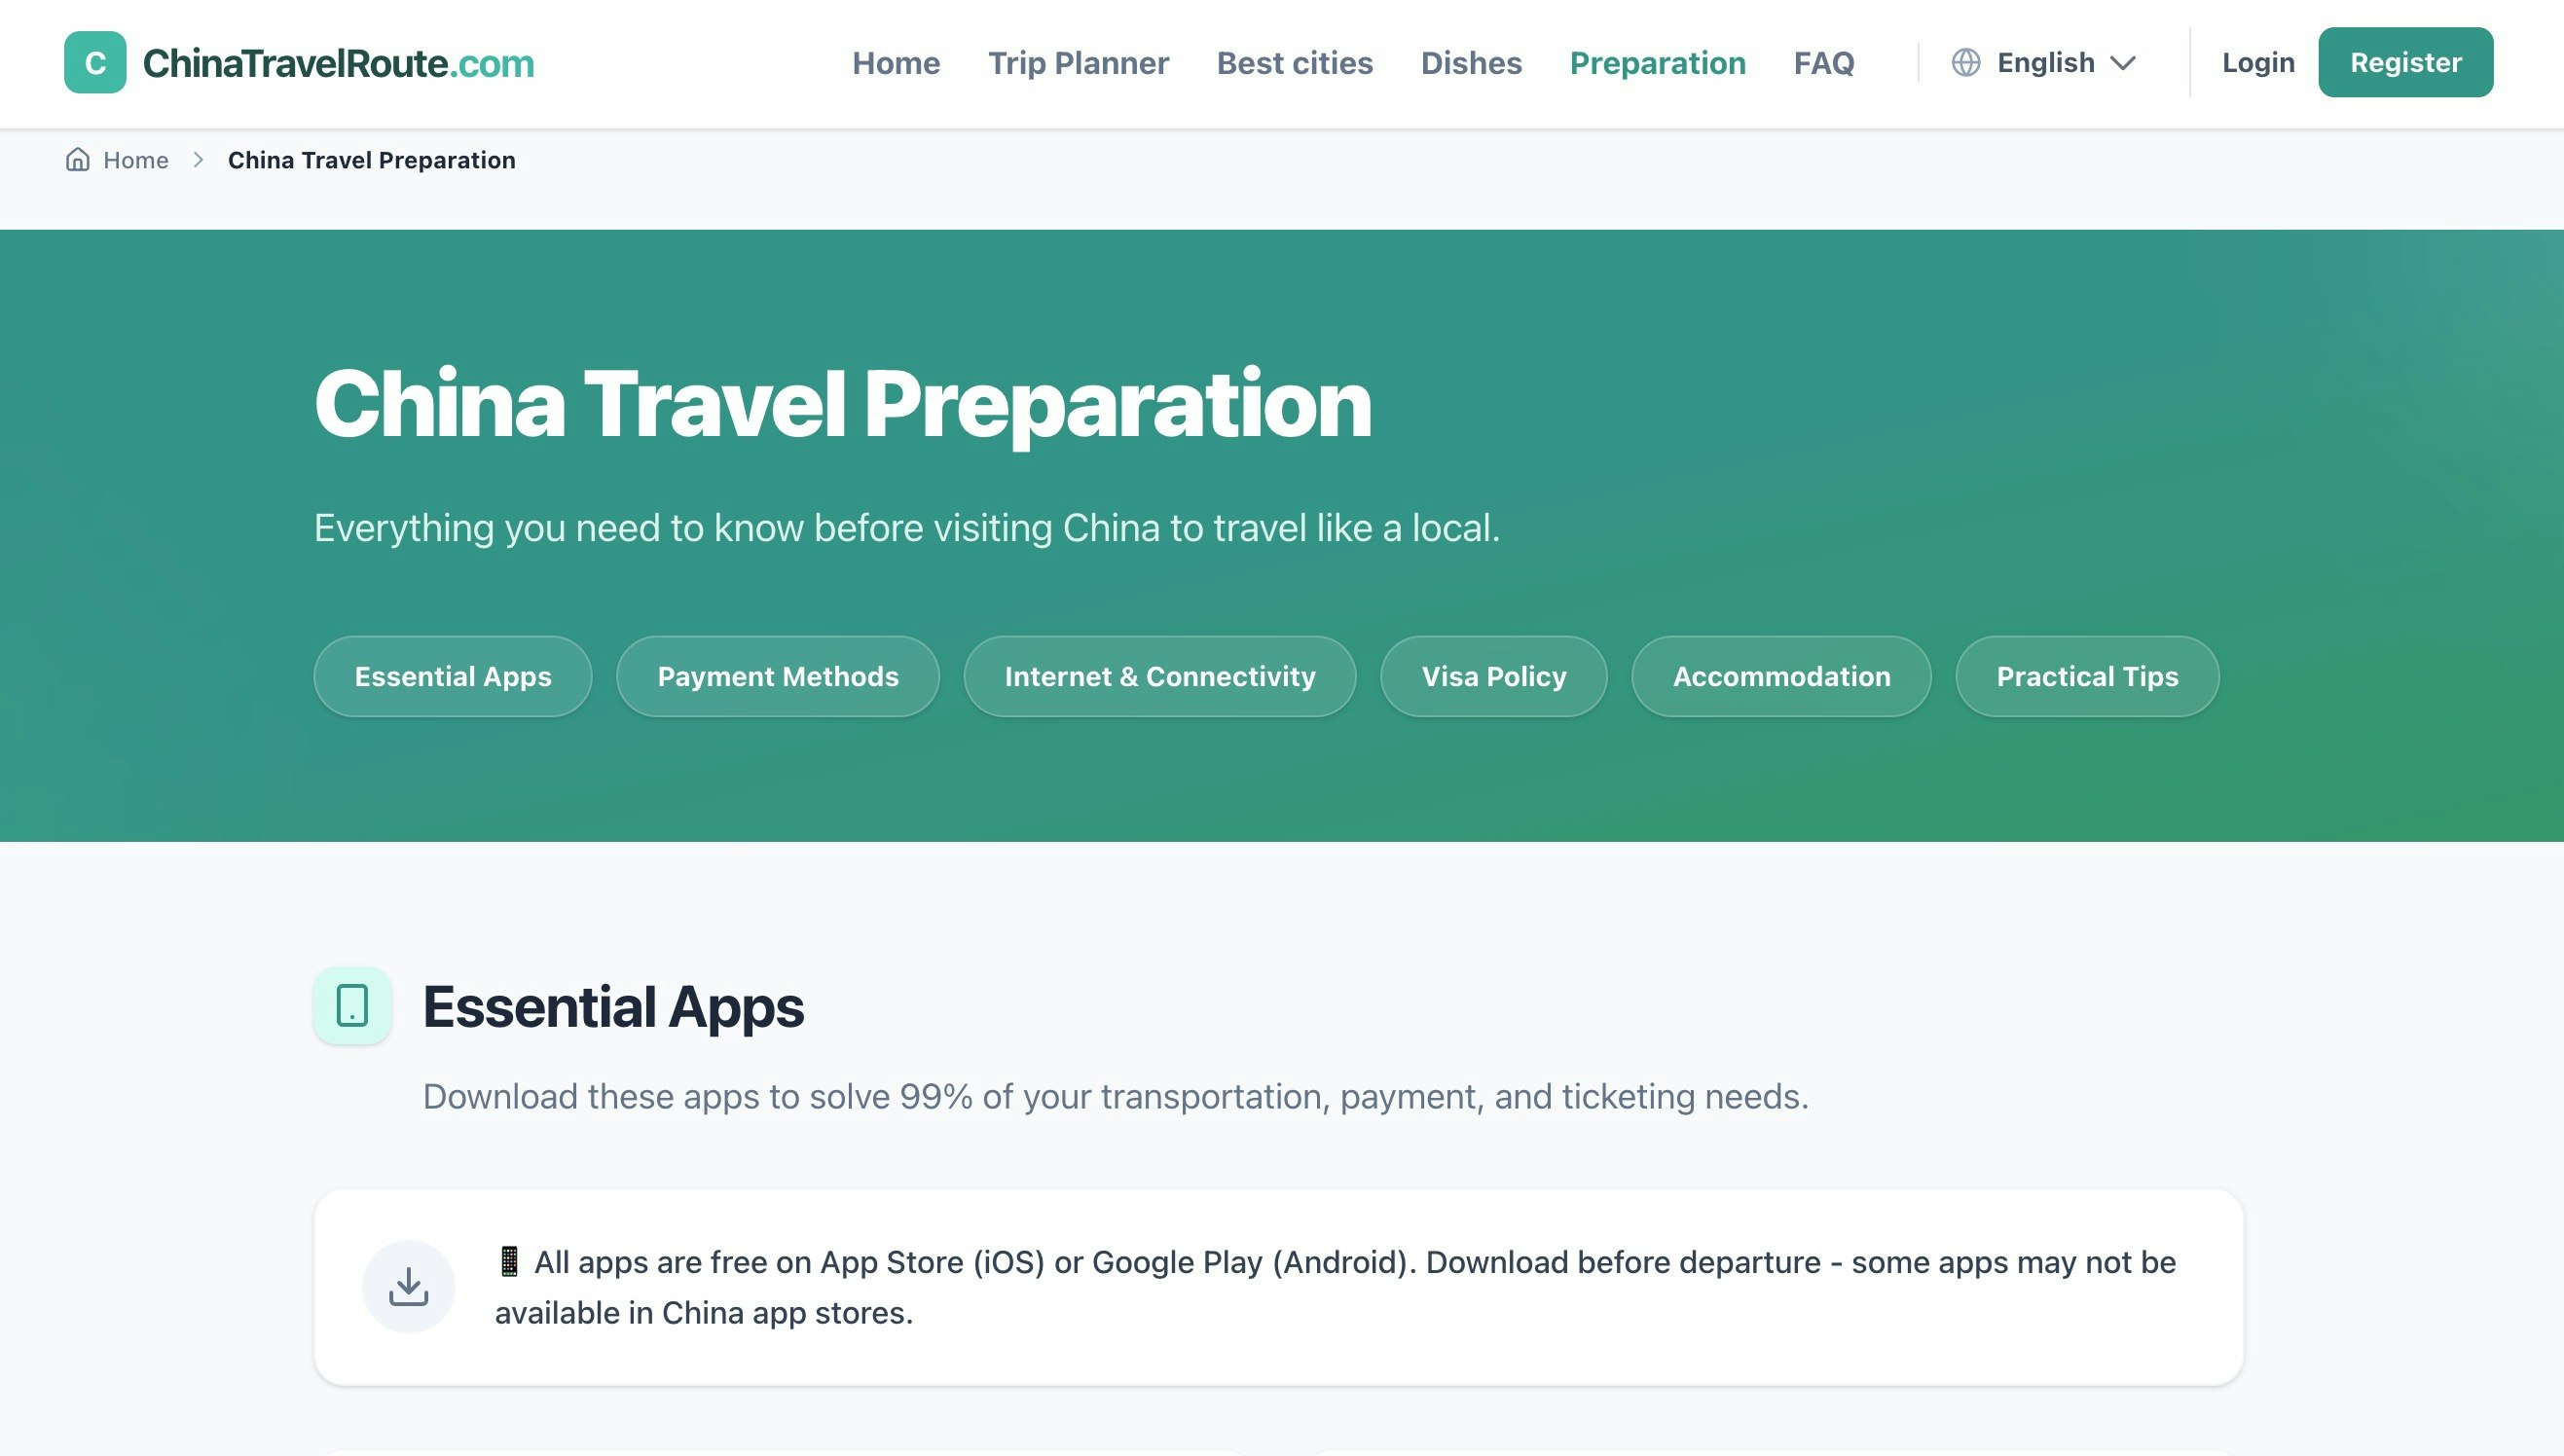
Task: Switch to the FAQ section
Action: tap(1824, 62)
